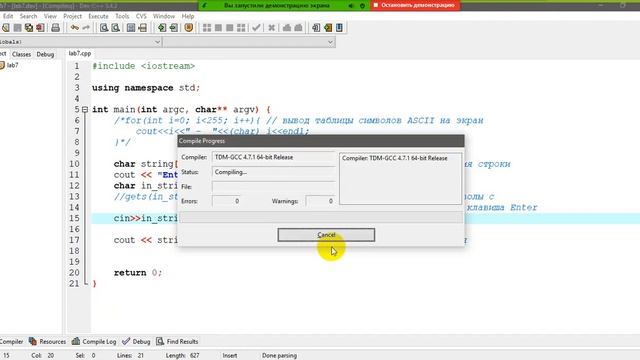Open the Help menu
The width and height of the screenshot is (640, 360).
coord(188,16)
